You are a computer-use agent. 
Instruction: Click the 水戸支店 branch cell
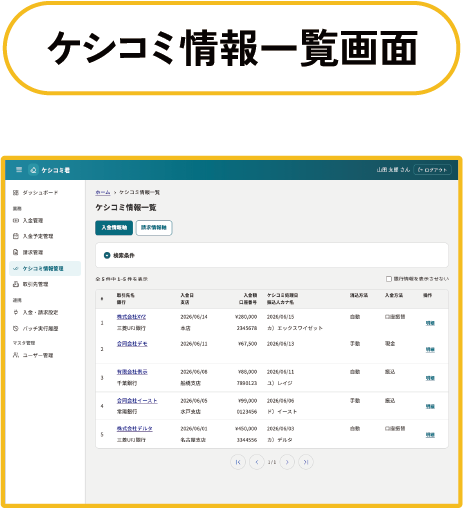click(x=191, y=412)
